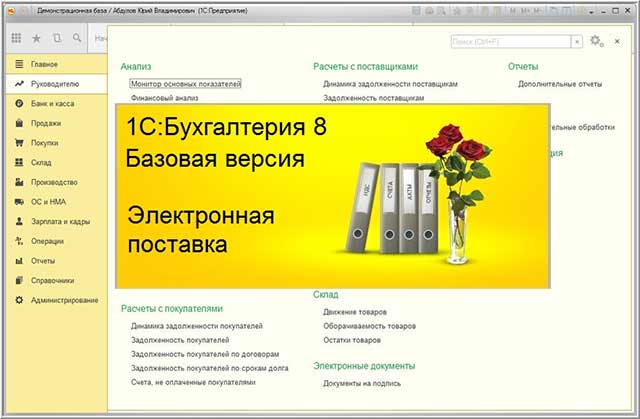The width and height of the screenshot is (640, 419).
Task: Open the Продажи section
Action: [x=57, y=123]
